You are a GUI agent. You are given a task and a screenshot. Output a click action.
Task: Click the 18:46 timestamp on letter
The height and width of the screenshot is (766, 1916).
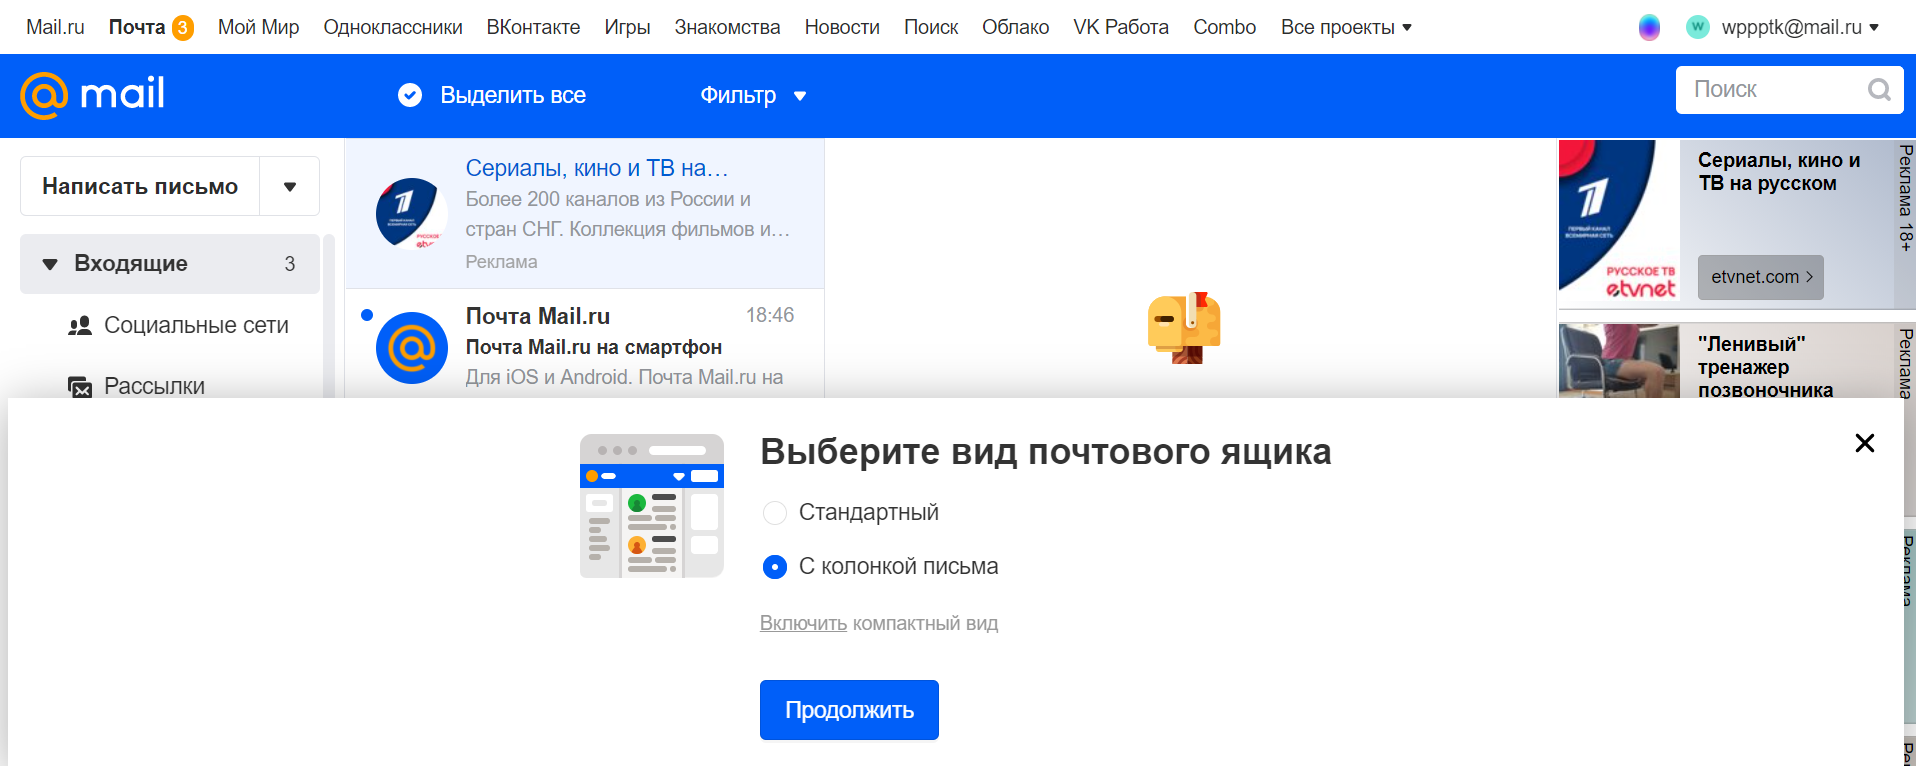(x=770, y=315)
